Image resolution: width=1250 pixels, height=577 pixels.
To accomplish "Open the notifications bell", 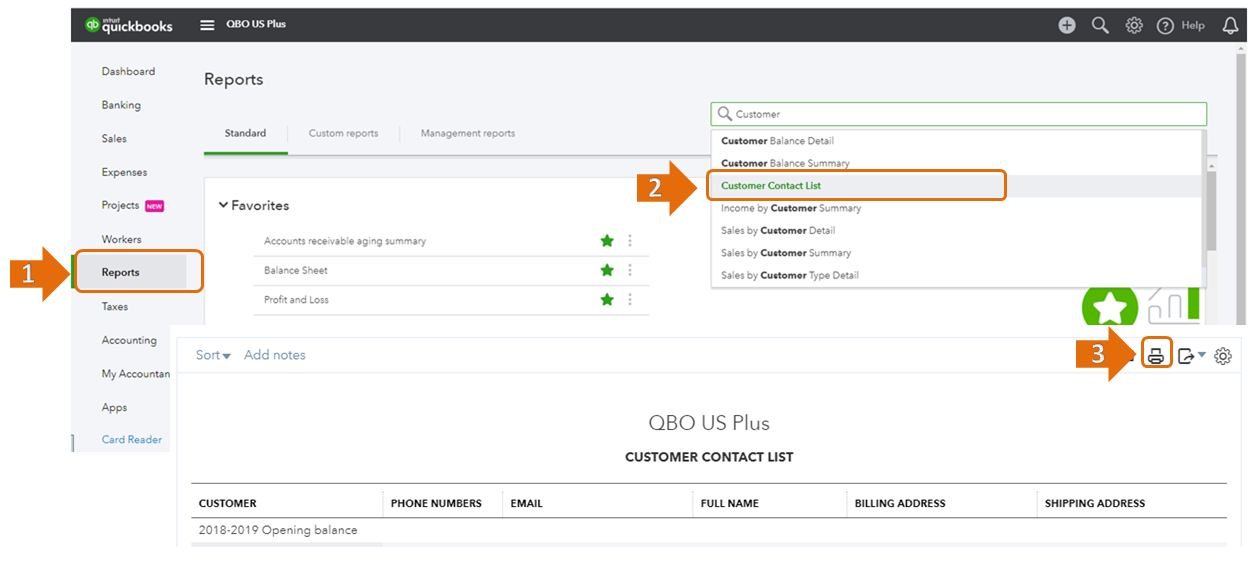I will 1230,26.
